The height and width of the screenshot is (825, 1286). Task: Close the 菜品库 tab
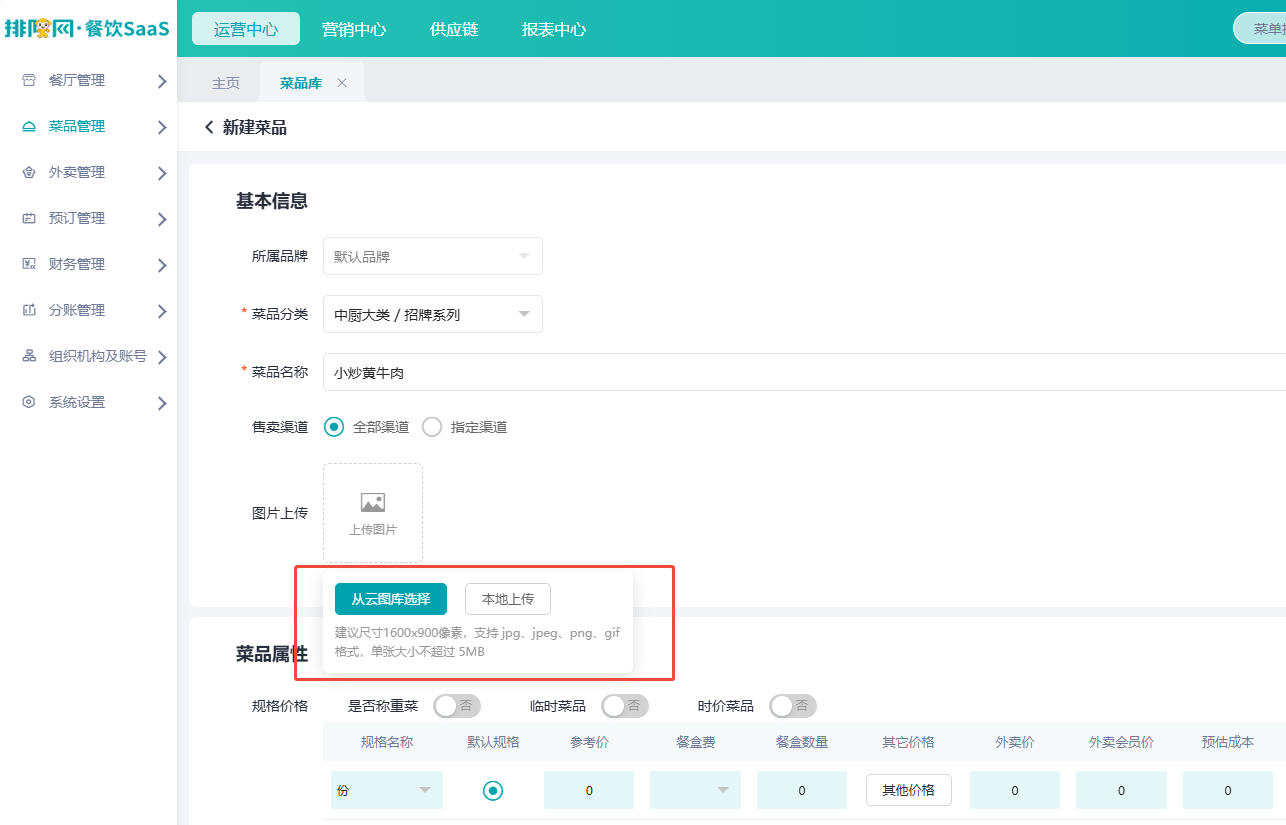[x=342, y=83]
